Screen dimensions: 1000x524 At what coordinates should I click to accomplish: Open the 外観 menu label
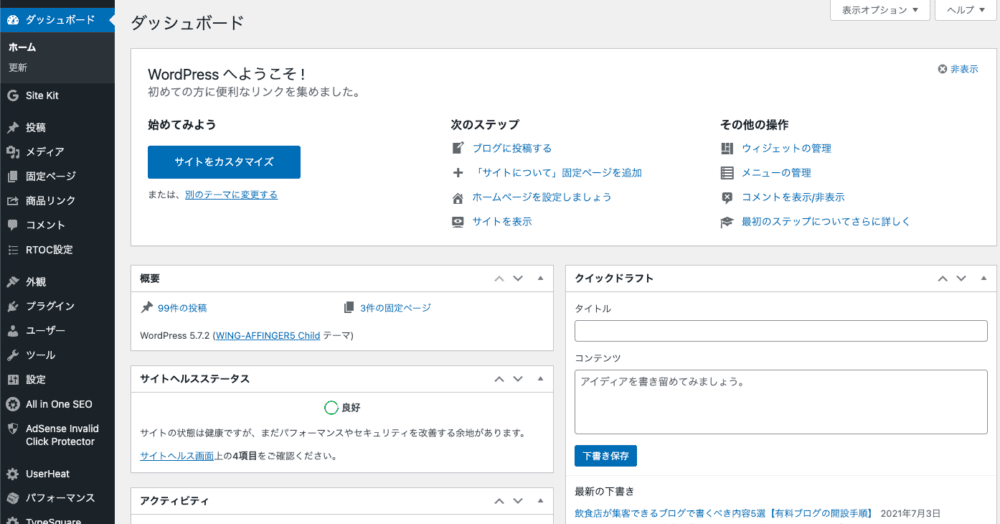[x=36, y=282]
